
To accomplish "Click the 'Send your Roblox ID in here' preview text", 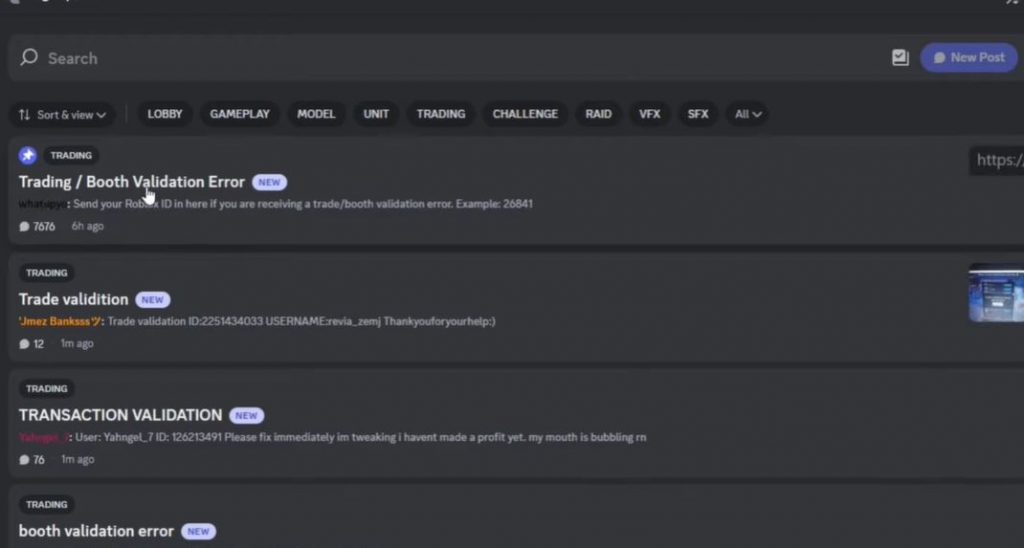I will 302,204.
